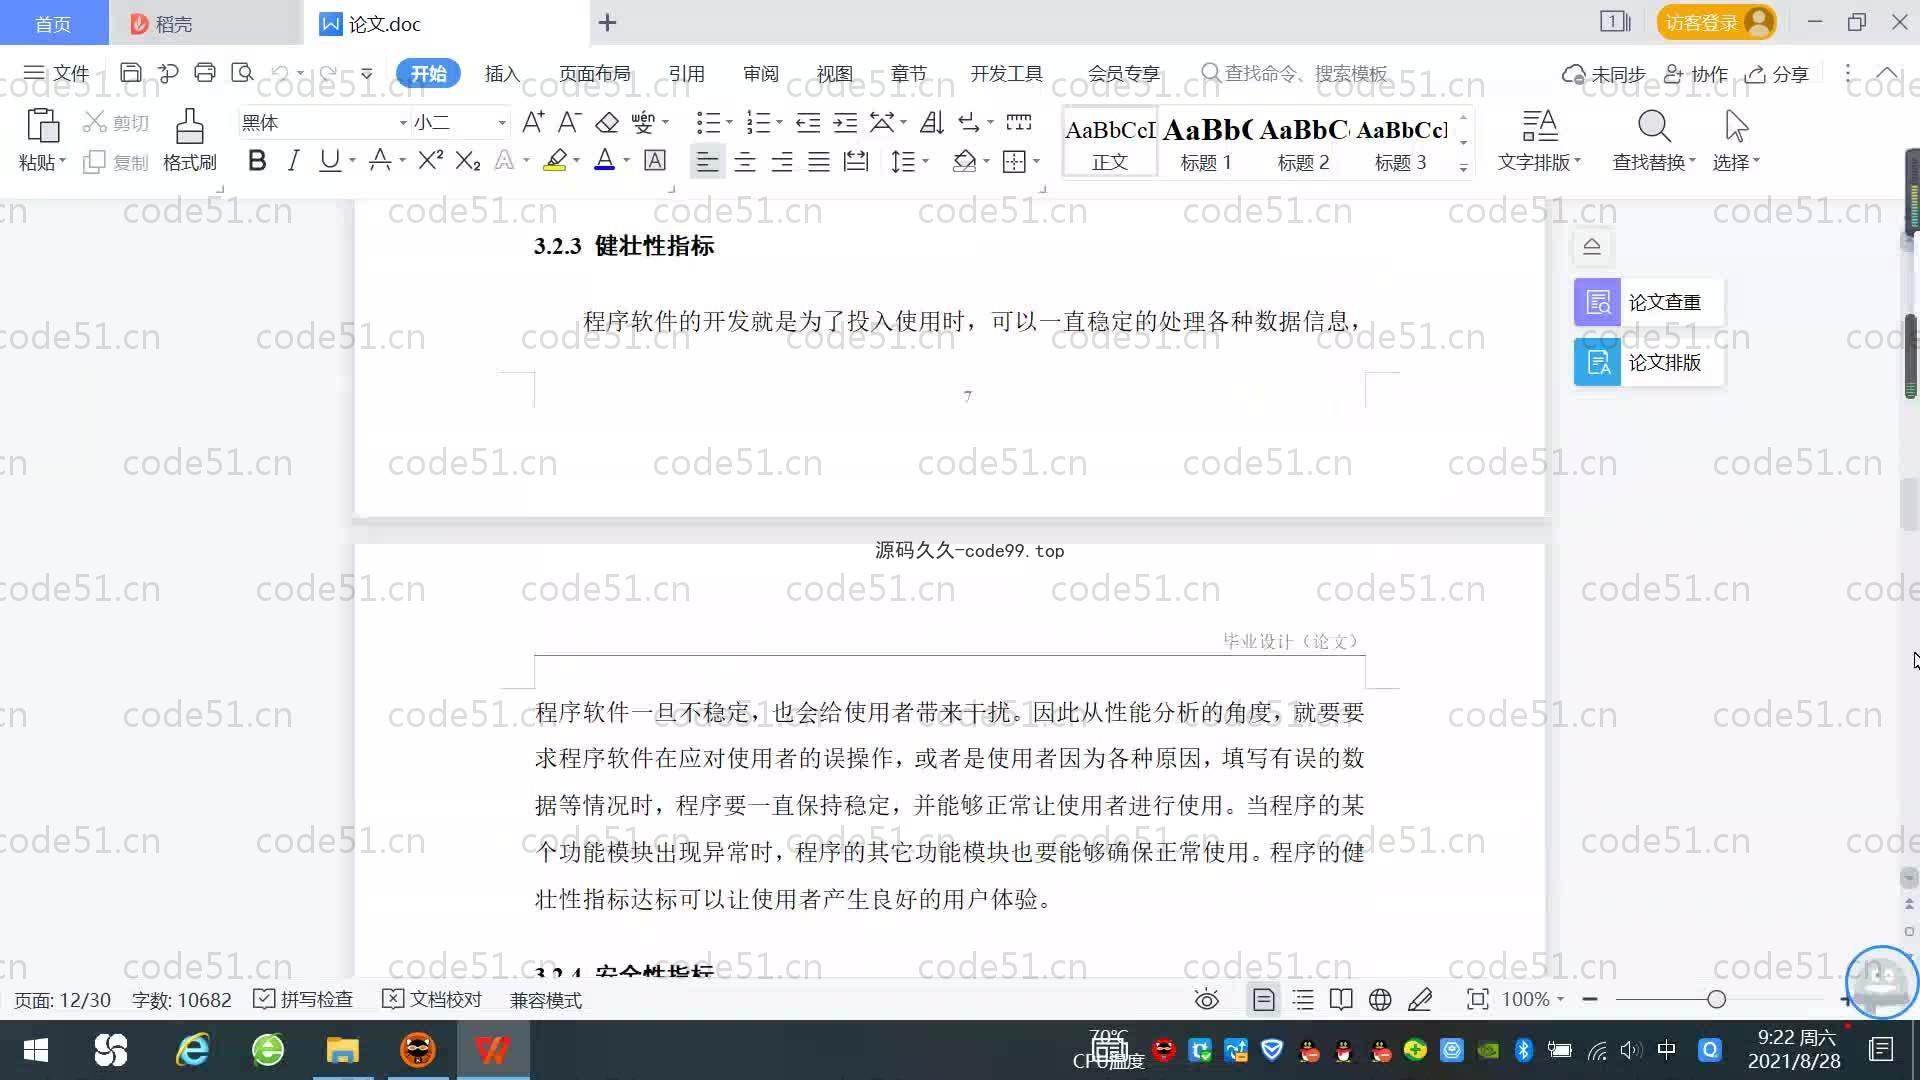Click the Print icon in quick toolbar
The width and height of the screenshot is (1920, 1080).
point(205,73)
